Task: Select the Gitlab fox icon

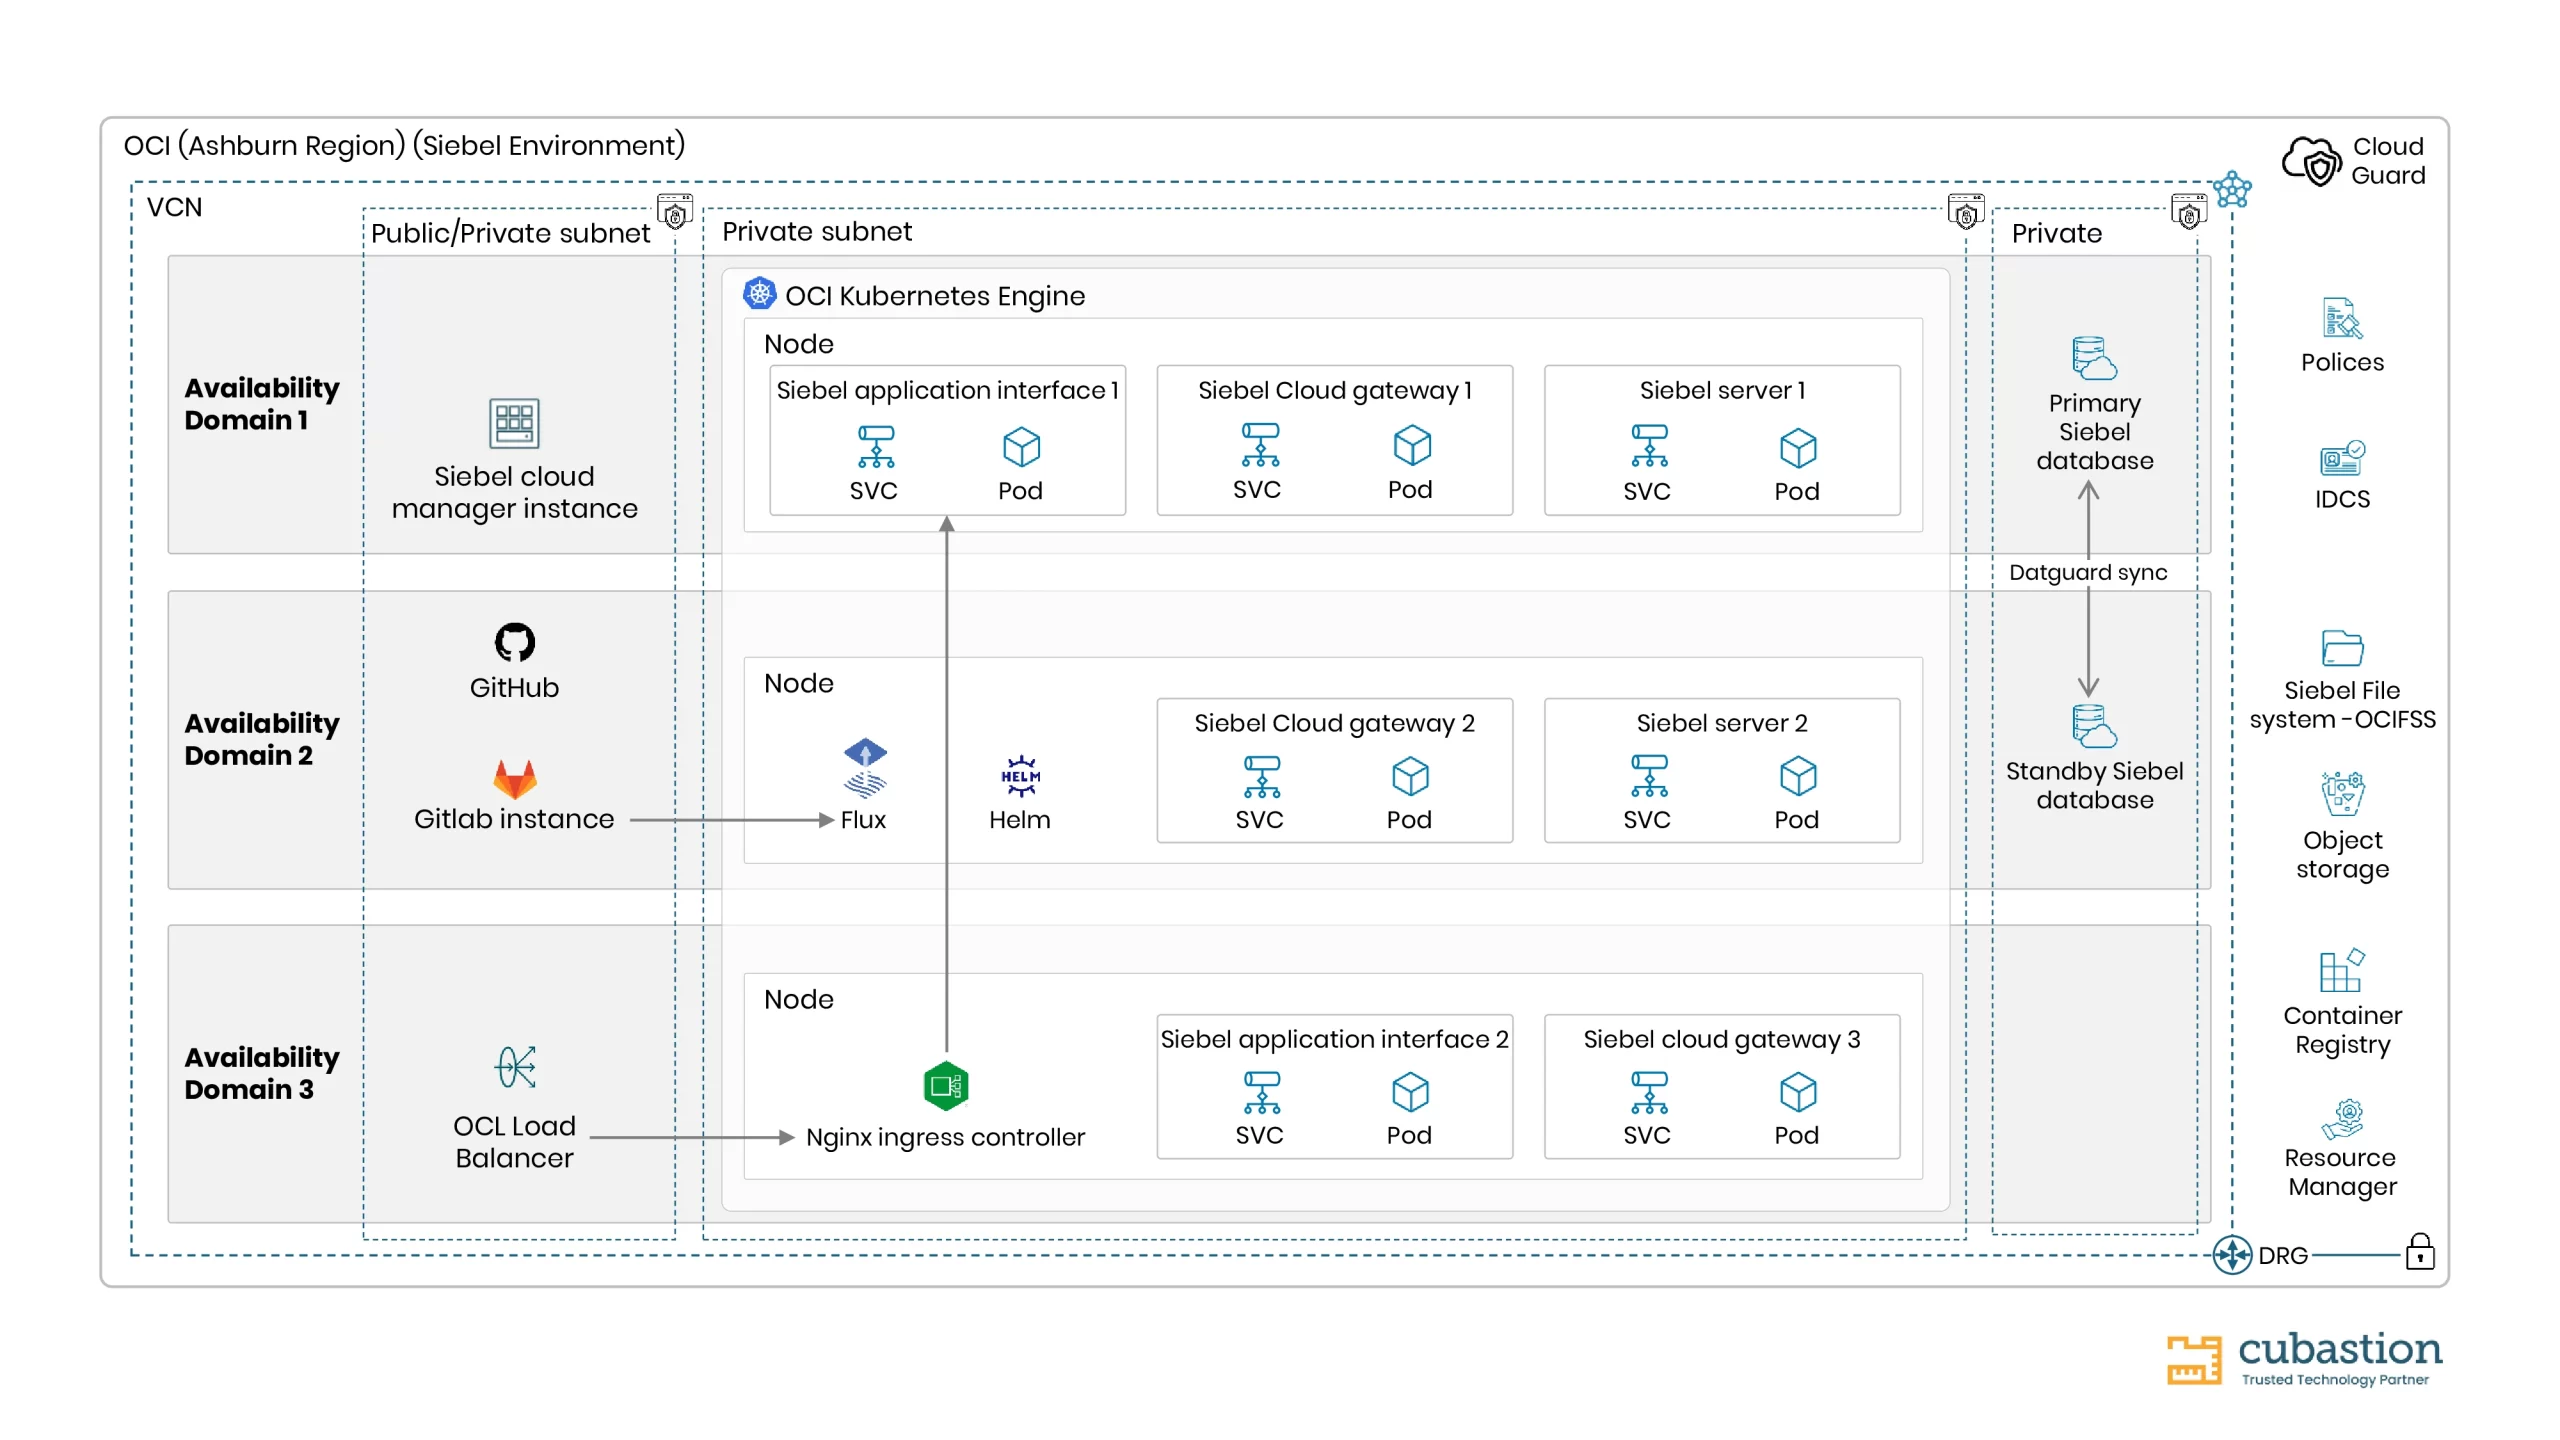Action: click(514, 778)
